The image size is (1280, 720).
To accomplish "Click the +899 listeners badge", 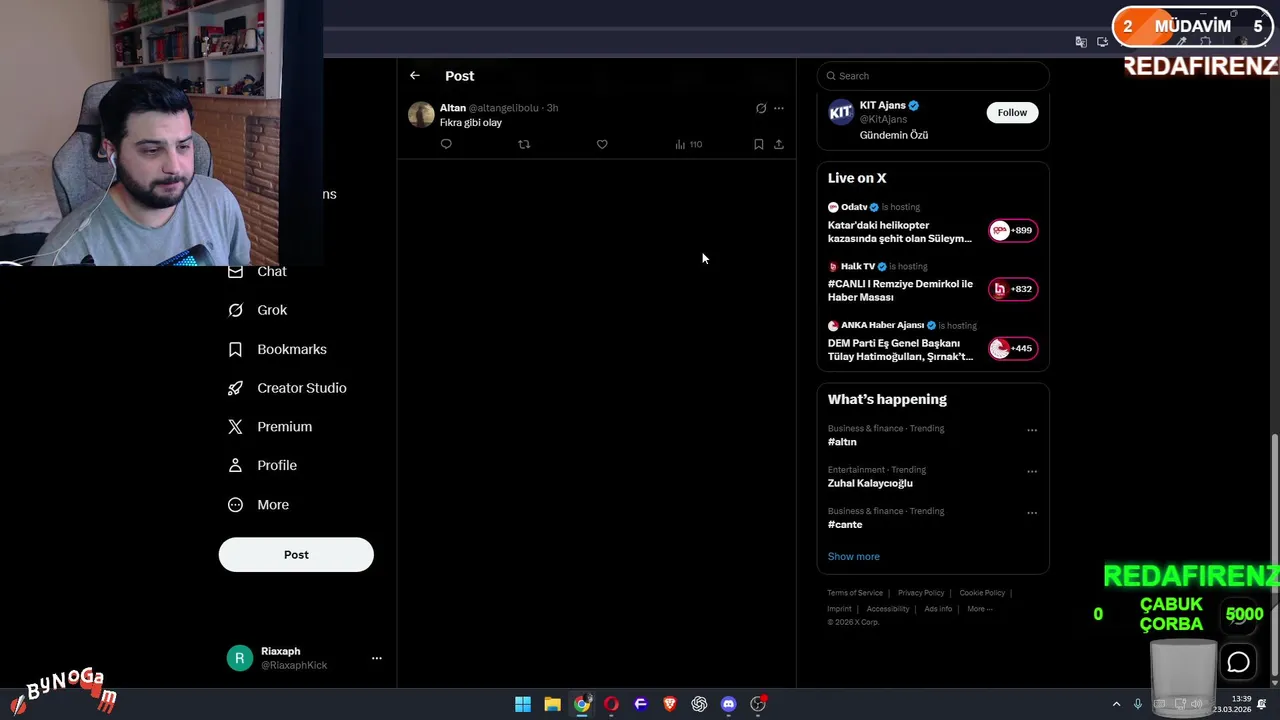I will (x=1013, y=230).
